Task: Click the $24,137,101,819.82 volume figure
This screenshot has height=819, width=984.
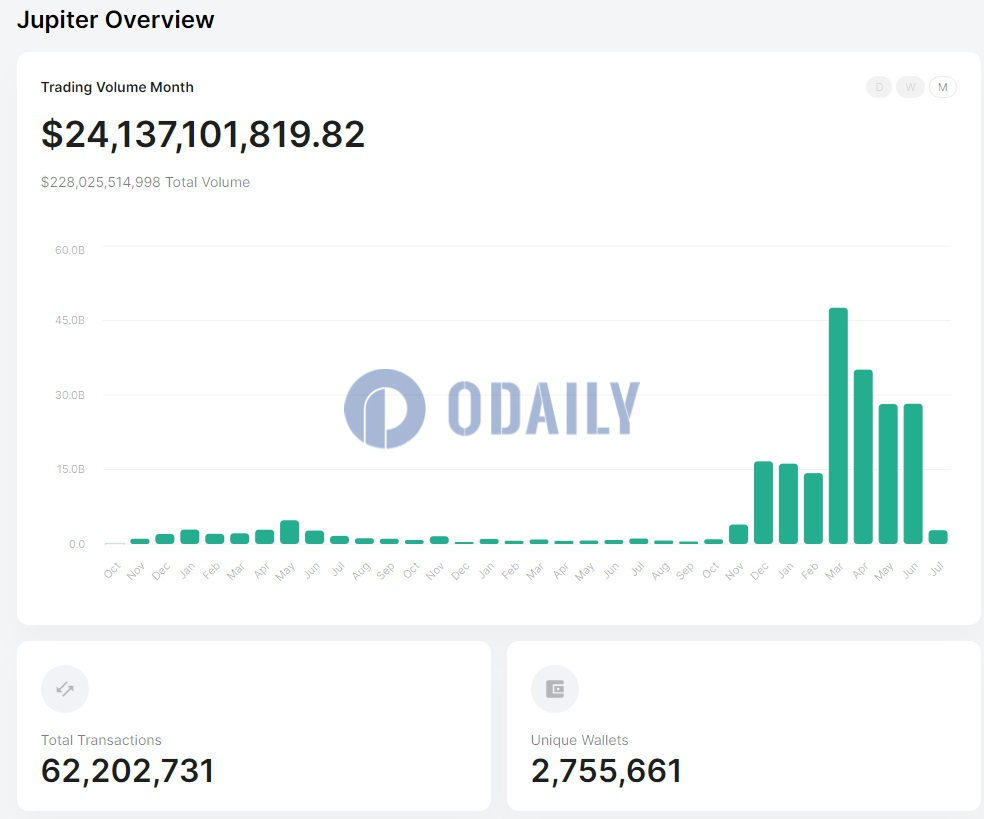Action: tap(203, 134)
